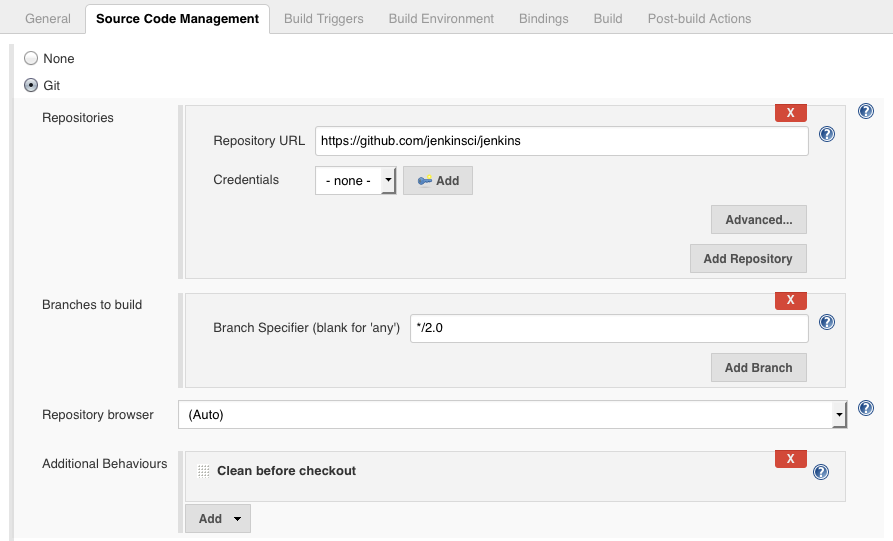
Task: Open the Post-build Actions tab
Action: [699, 18]
